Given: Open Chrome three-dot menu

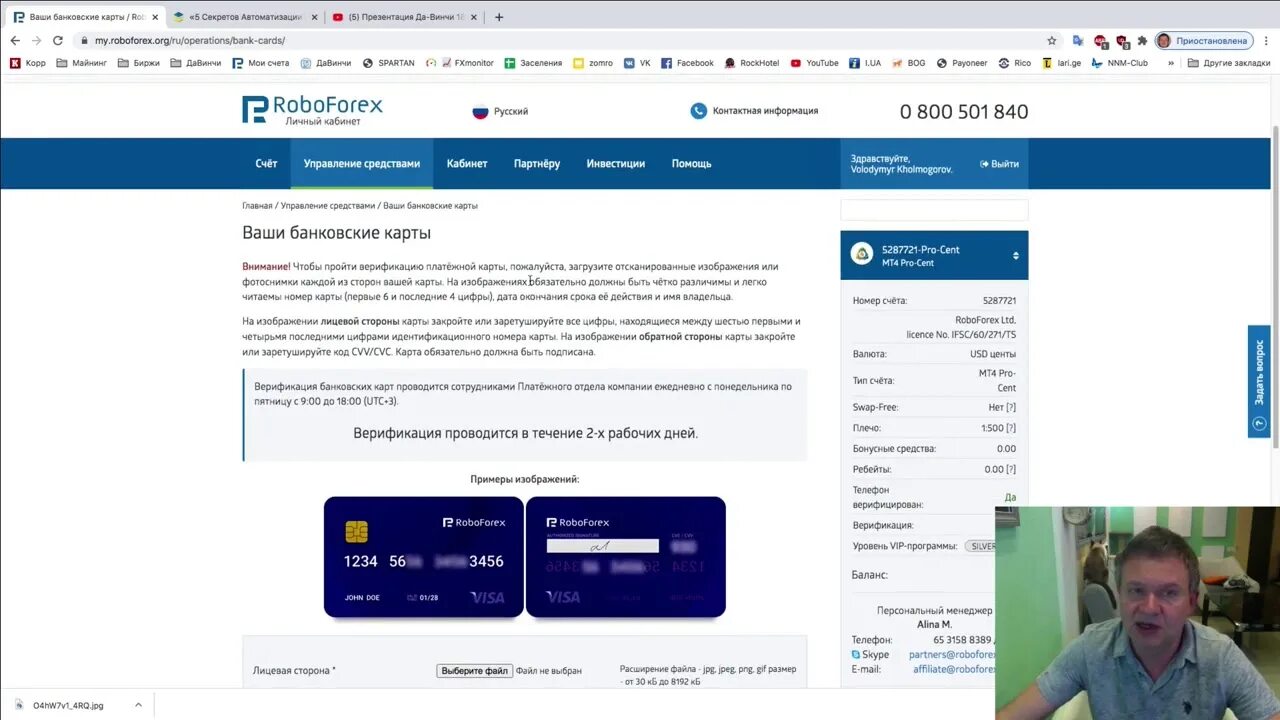Looking at the screenshot, I should point(1266,40).
